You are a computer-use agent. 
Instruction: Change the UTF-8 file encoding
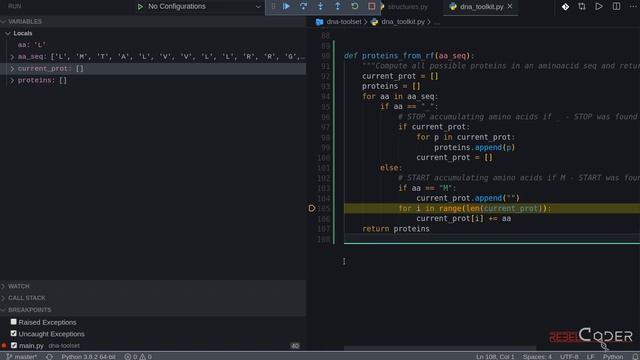pyautogui.click(x=569, y=356)
